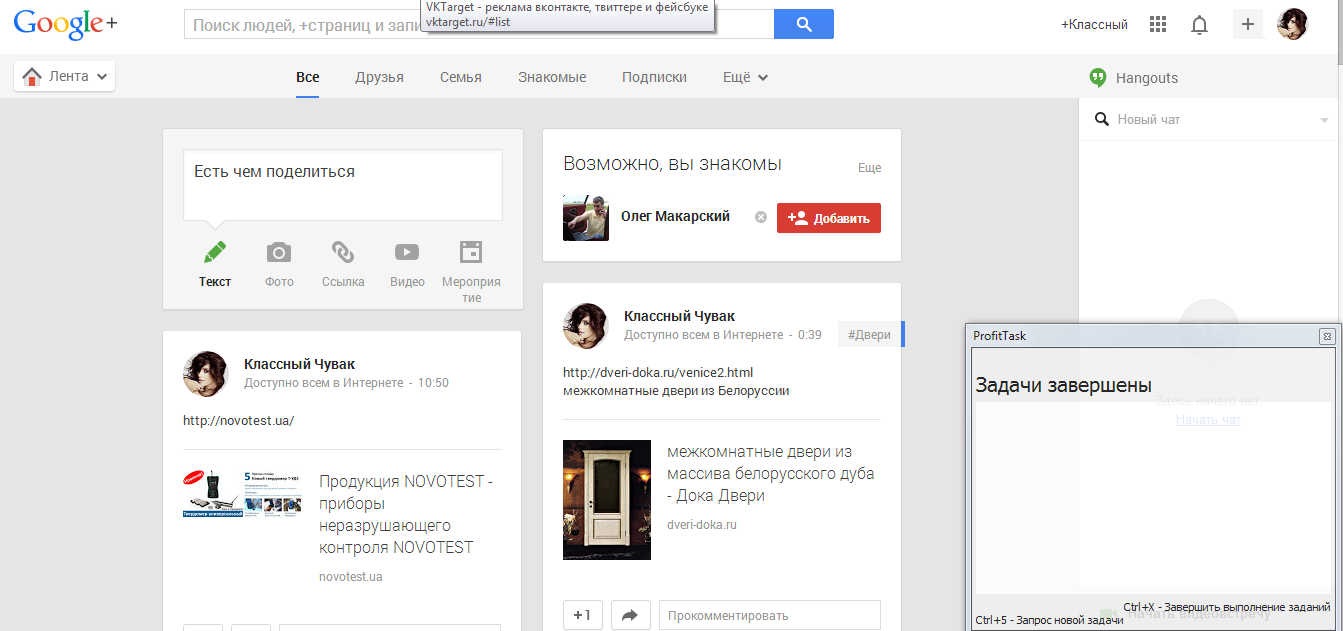The width and height of the screenshot is (1343, 631).
Task: Click the NOVOTEST preview thumbnail
Action: click(242, 494)
